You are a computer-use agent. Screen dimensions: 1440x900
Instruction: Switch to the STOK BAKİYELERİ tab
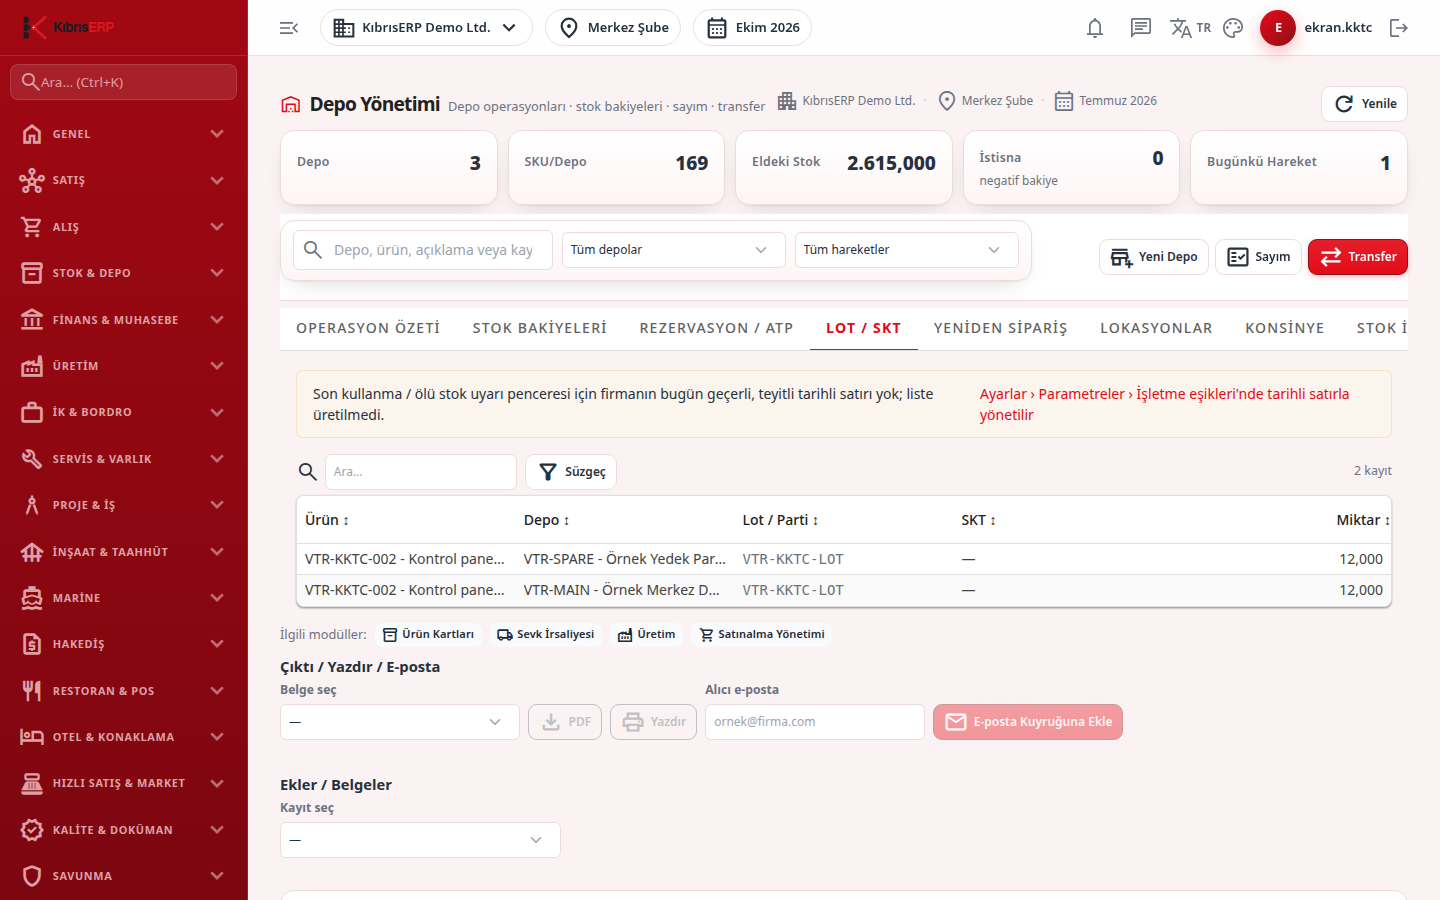(x=540, y=328)
